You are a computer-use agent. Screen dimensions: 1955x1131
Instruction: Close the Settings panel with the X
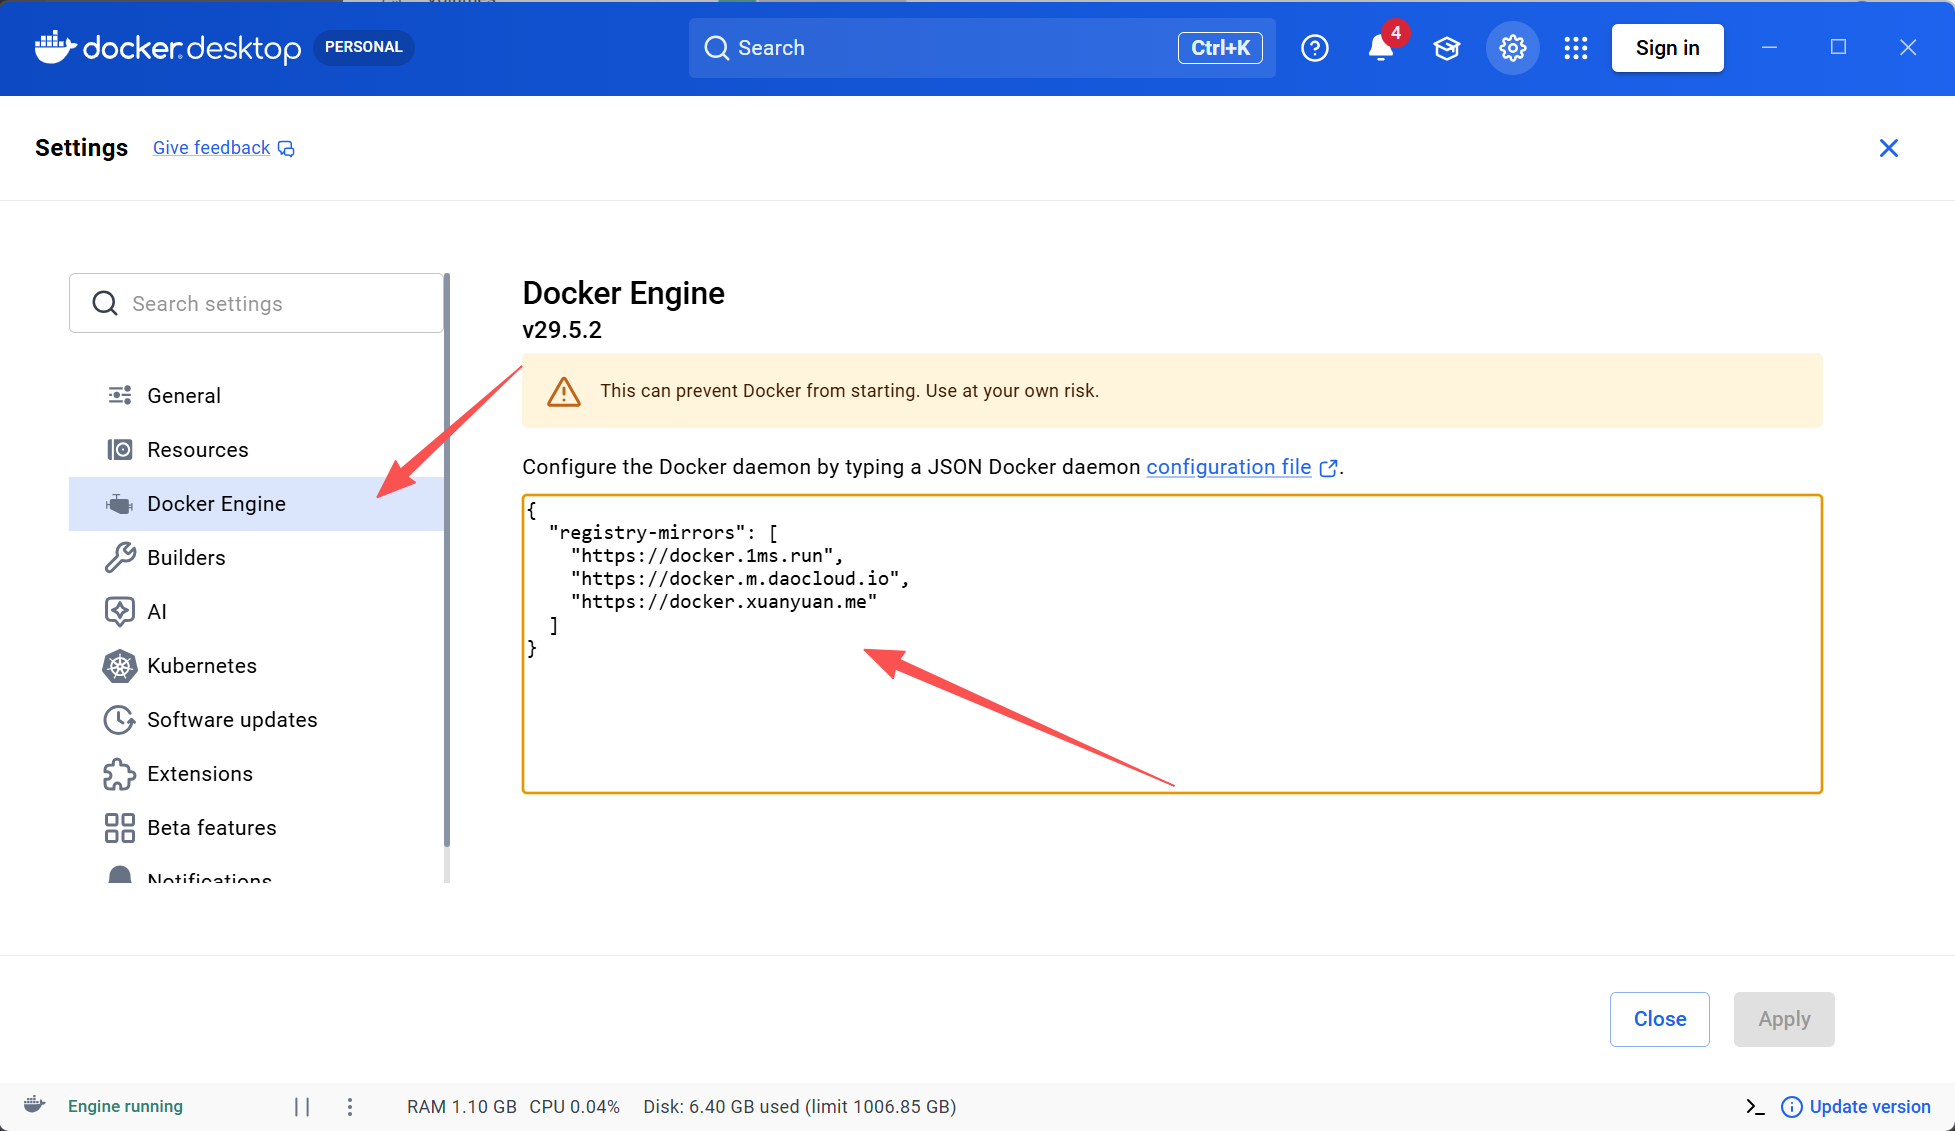click(x=1889, y=148)
